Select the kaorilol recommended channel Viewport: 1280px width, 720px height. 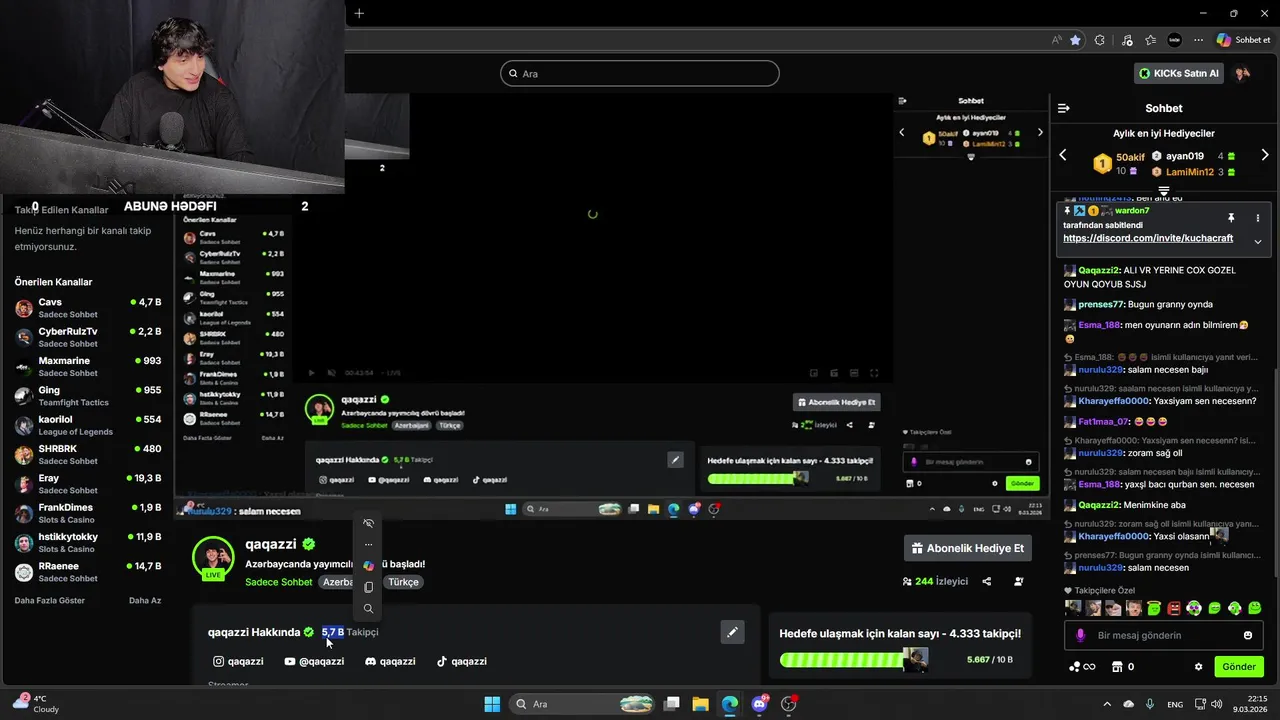pos(88,425)
